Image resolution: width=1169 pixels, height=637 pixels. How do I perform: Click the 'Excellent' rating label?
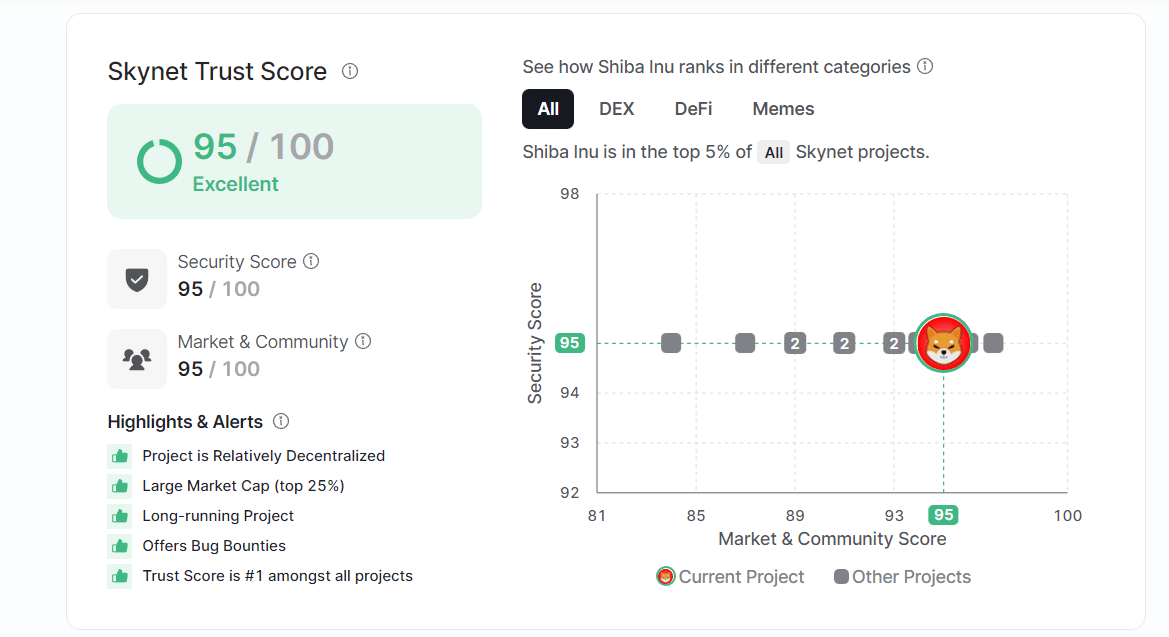[236, 183]
